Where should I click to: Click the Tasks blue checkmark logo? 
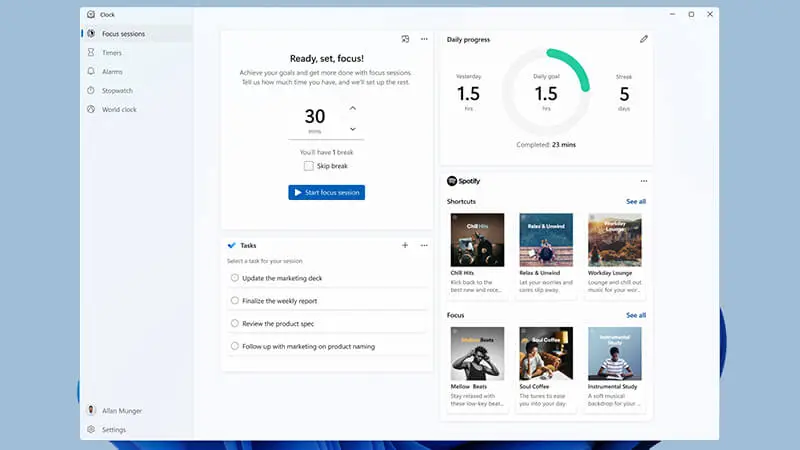click(x=232, y=245)
